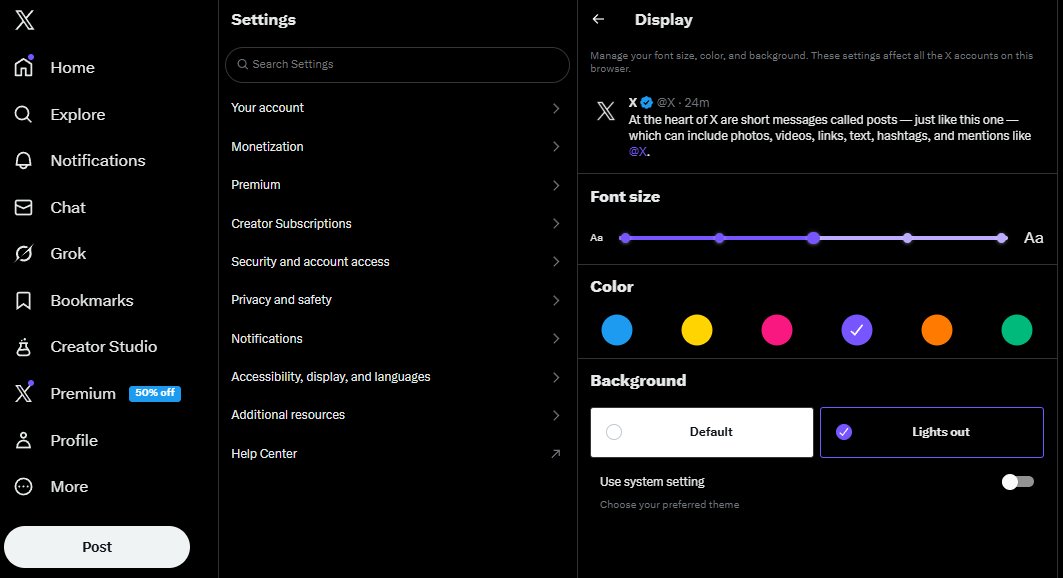Open the Grok icon
Image resolution: width=1063 pixels, height=578 pixels.
point(23,253)
